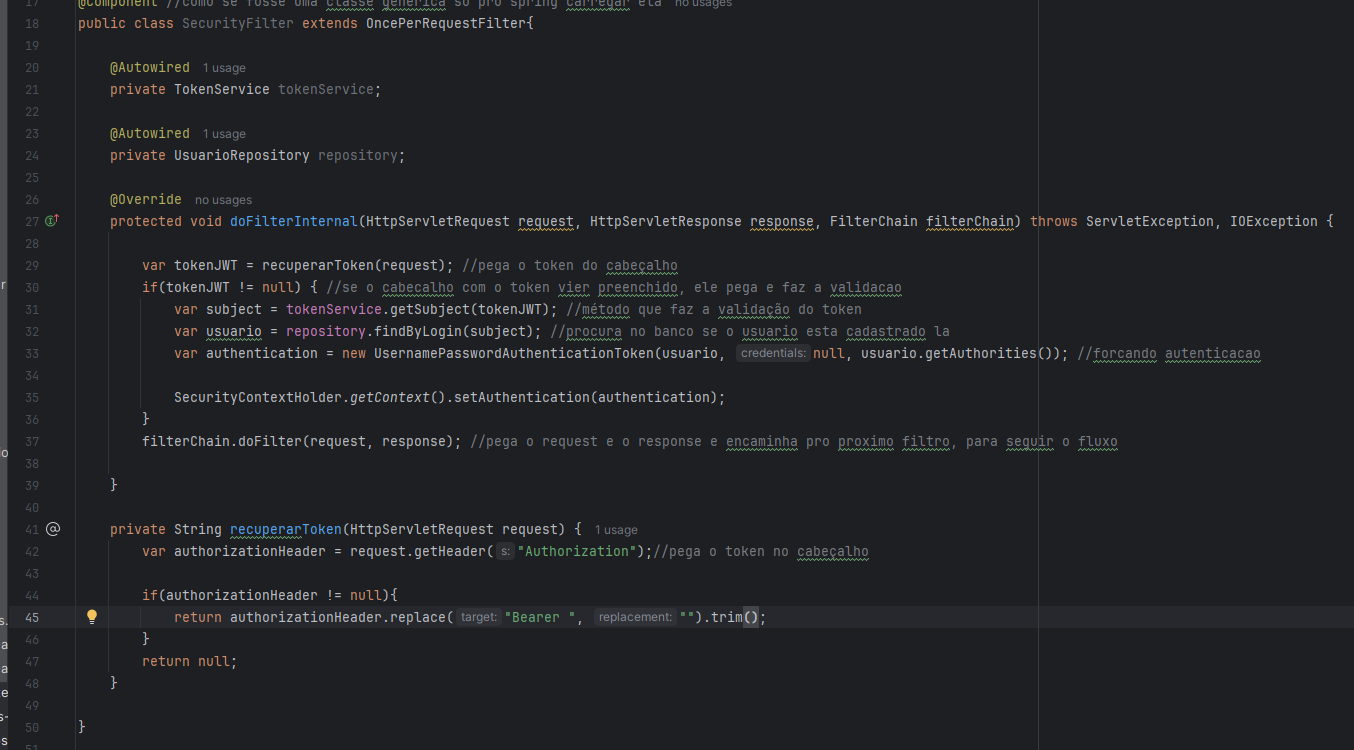The height and width of the screenshot is (750, 1354).
Task: Click the doFilterInternal method name
Action: click(294, 221)
